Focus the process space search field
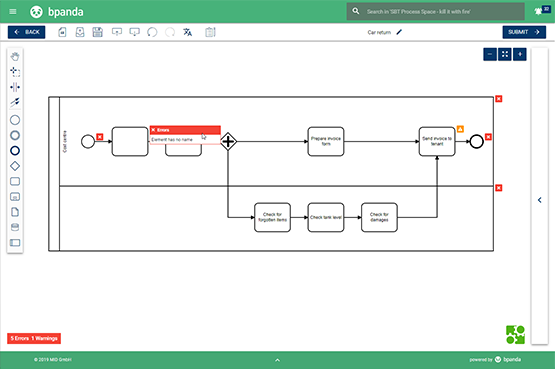The height and width of the screenshot is (369, 555). 435,12
